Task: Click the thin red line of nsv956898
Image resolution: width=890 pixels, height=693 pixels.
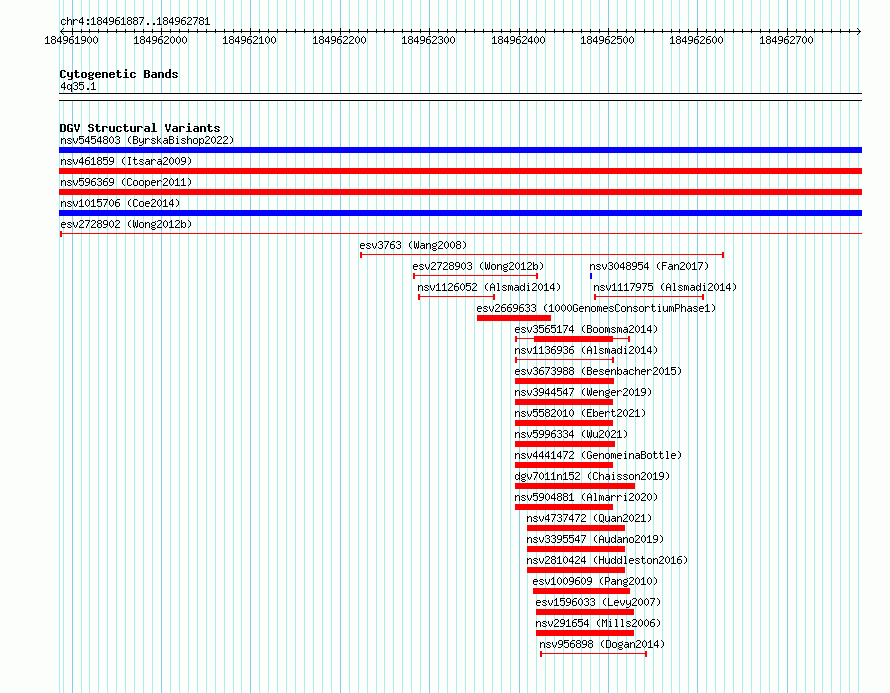Action: [594, 654]
